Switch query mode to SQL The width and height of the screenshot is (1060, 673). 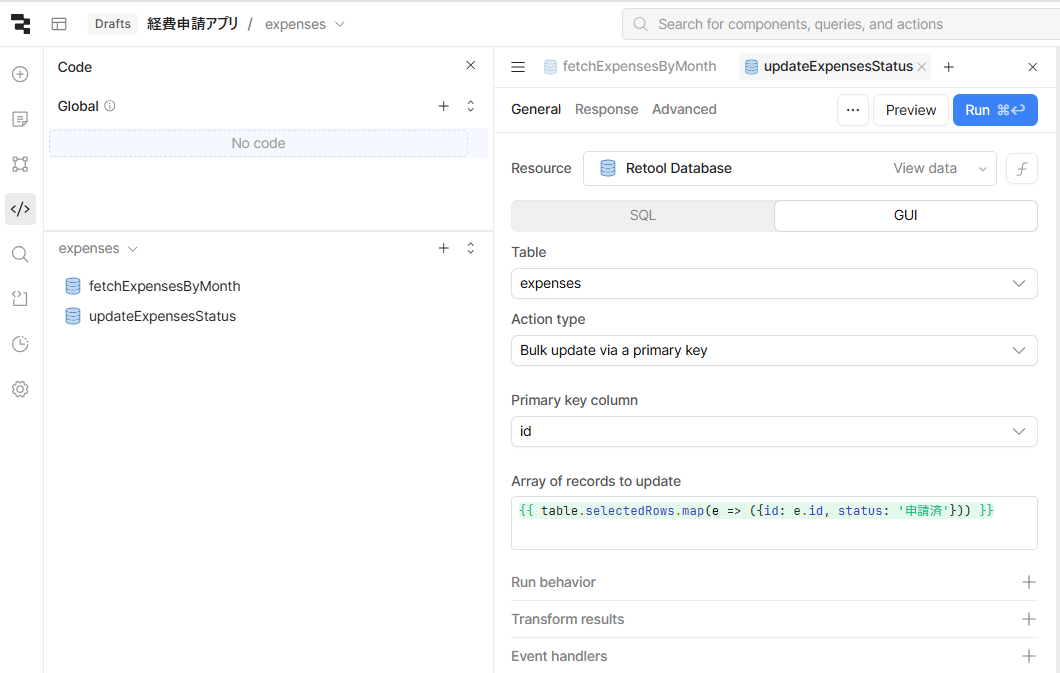point(643,215)
